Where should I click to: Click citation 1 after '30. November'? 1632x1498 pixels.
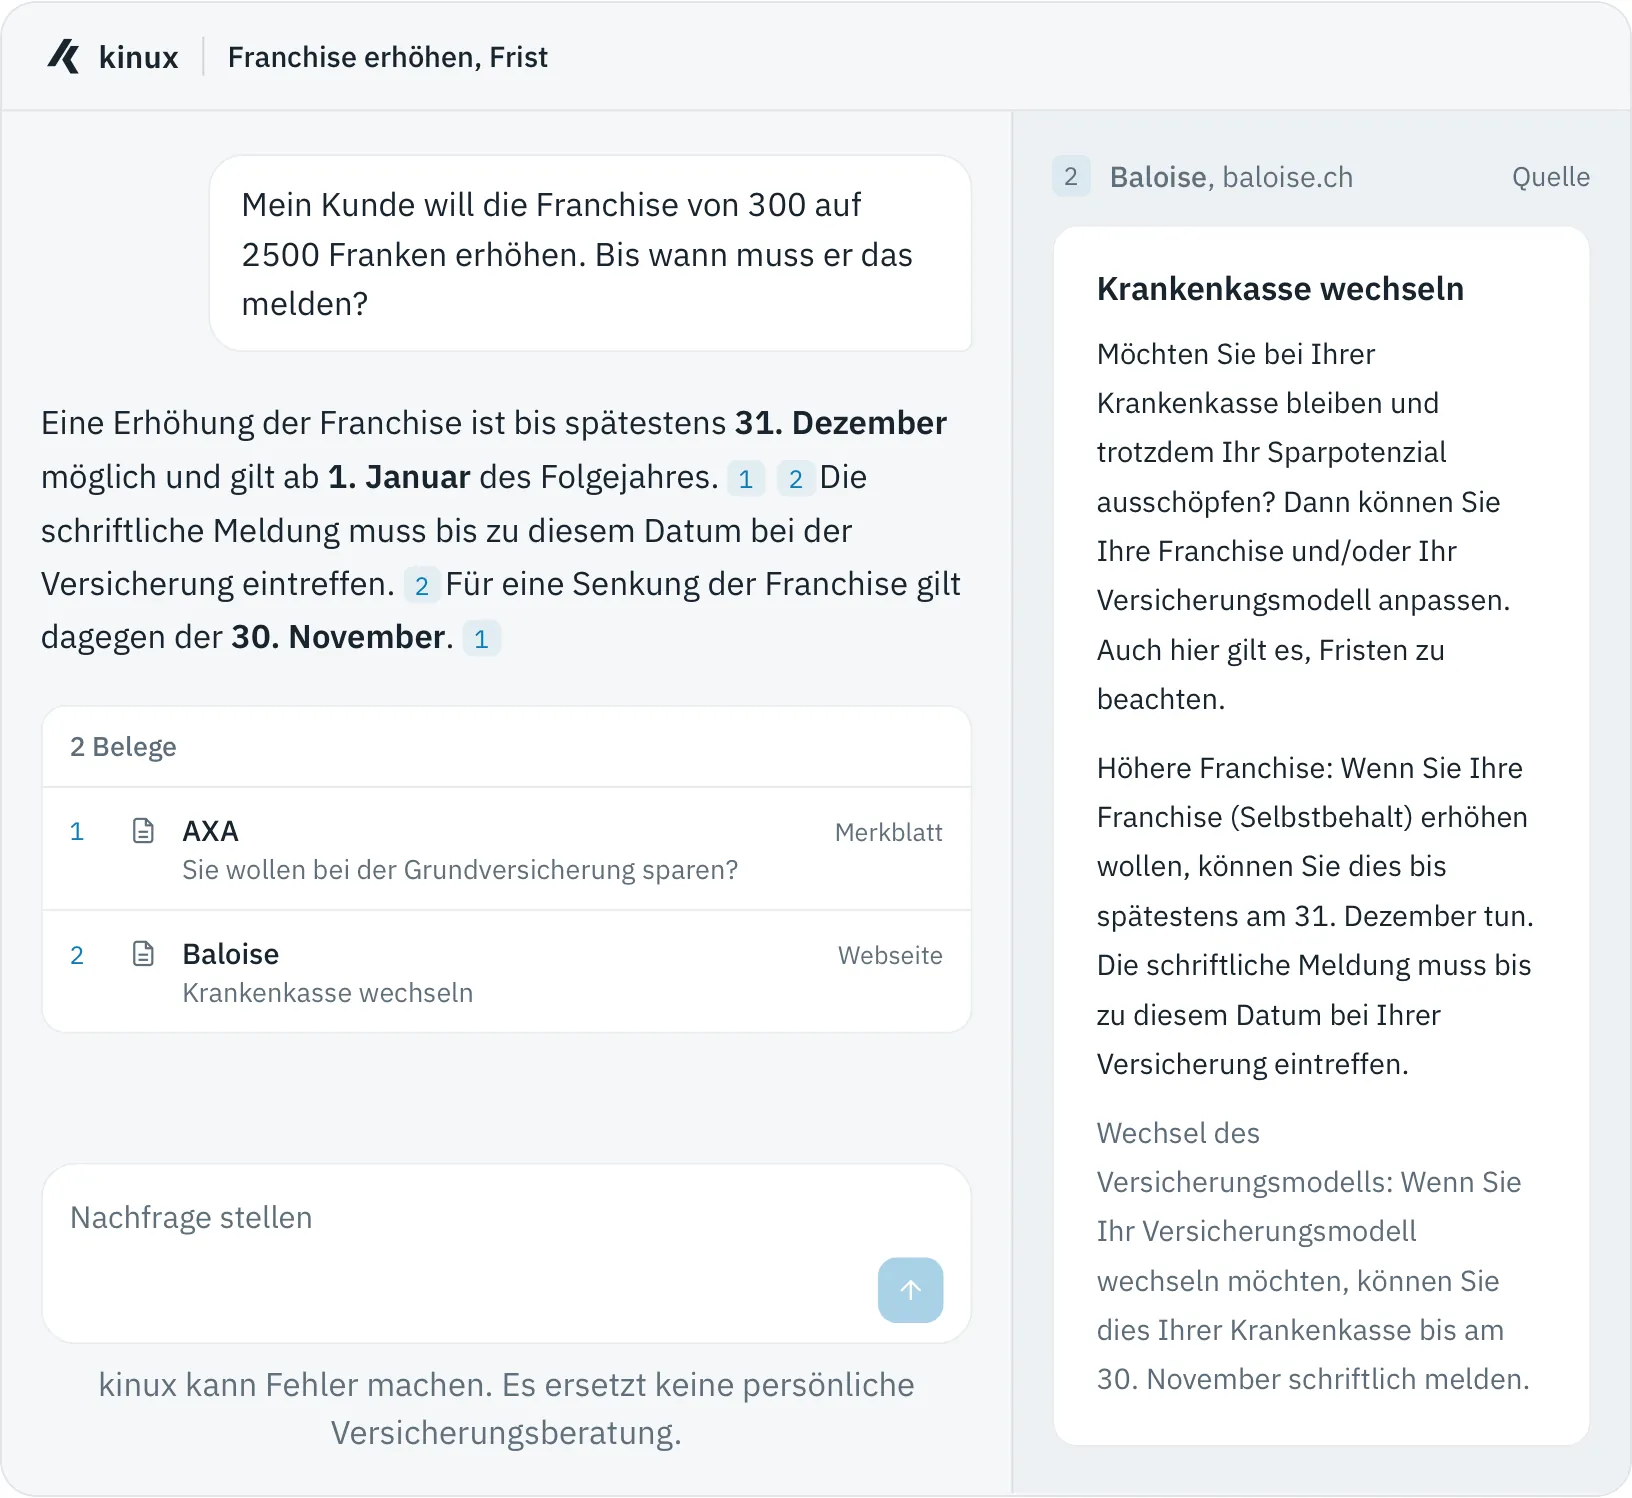(481, 639)
